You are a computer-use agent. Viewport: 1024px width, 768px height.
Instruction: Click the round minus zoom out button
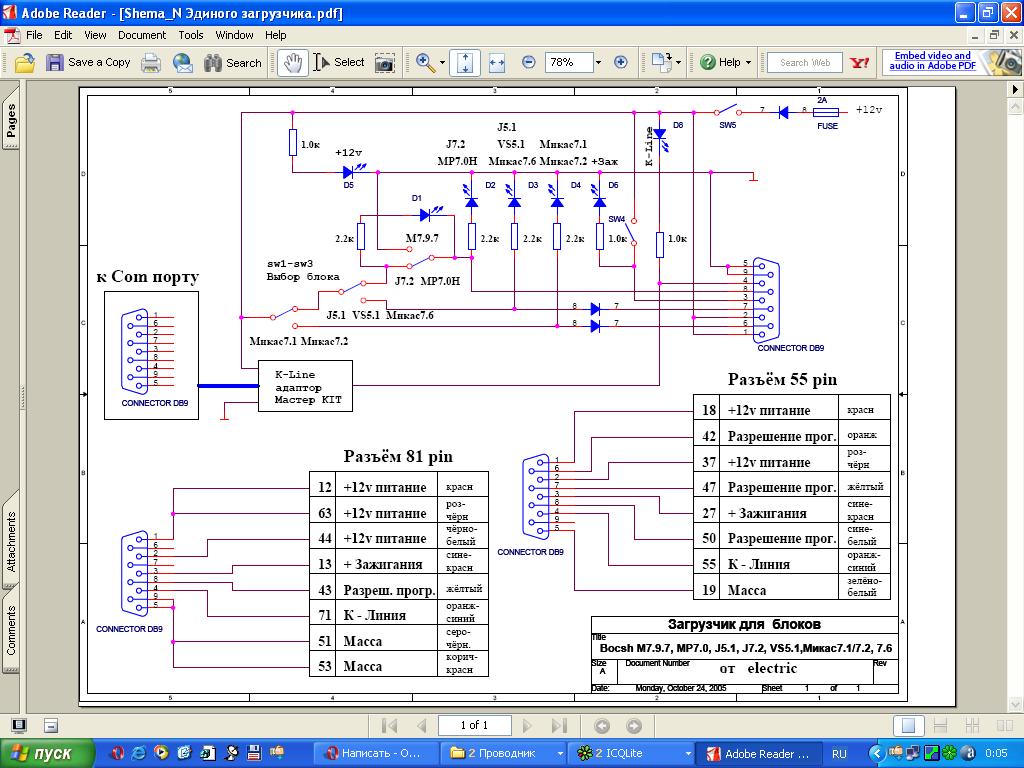528,63
